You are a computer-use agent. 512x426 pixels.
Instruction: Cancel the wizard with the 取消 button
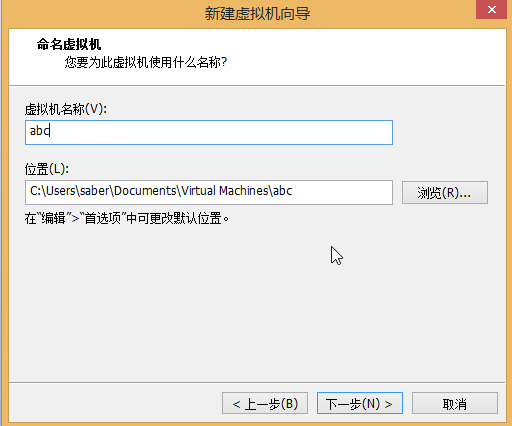pyautogui.click(x=455, y=403)
